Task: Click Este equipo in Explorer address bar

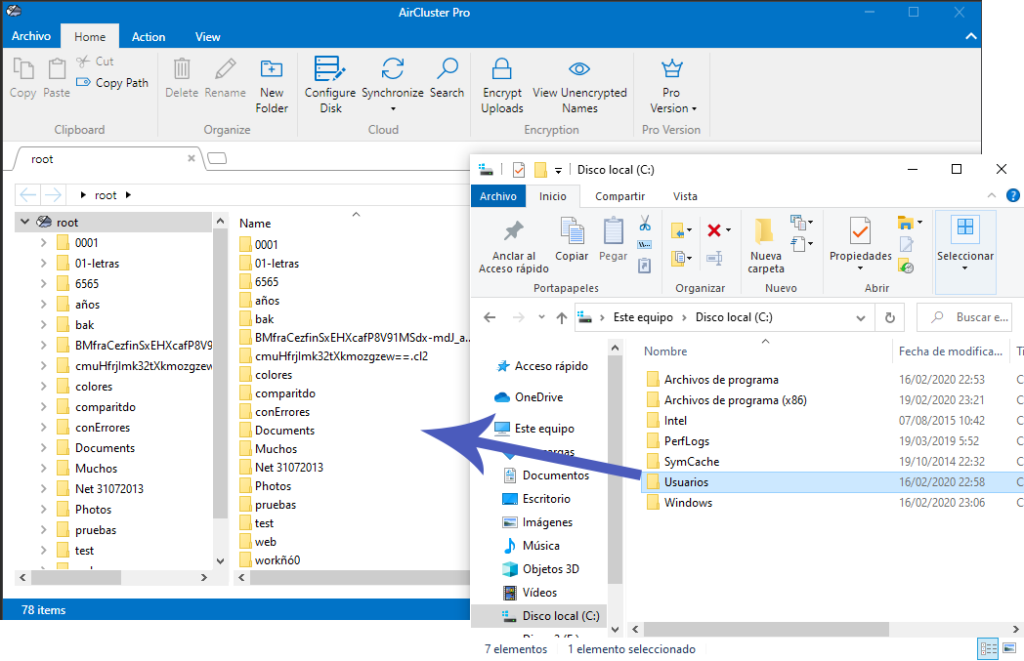Action: click(x=643, y=317)
